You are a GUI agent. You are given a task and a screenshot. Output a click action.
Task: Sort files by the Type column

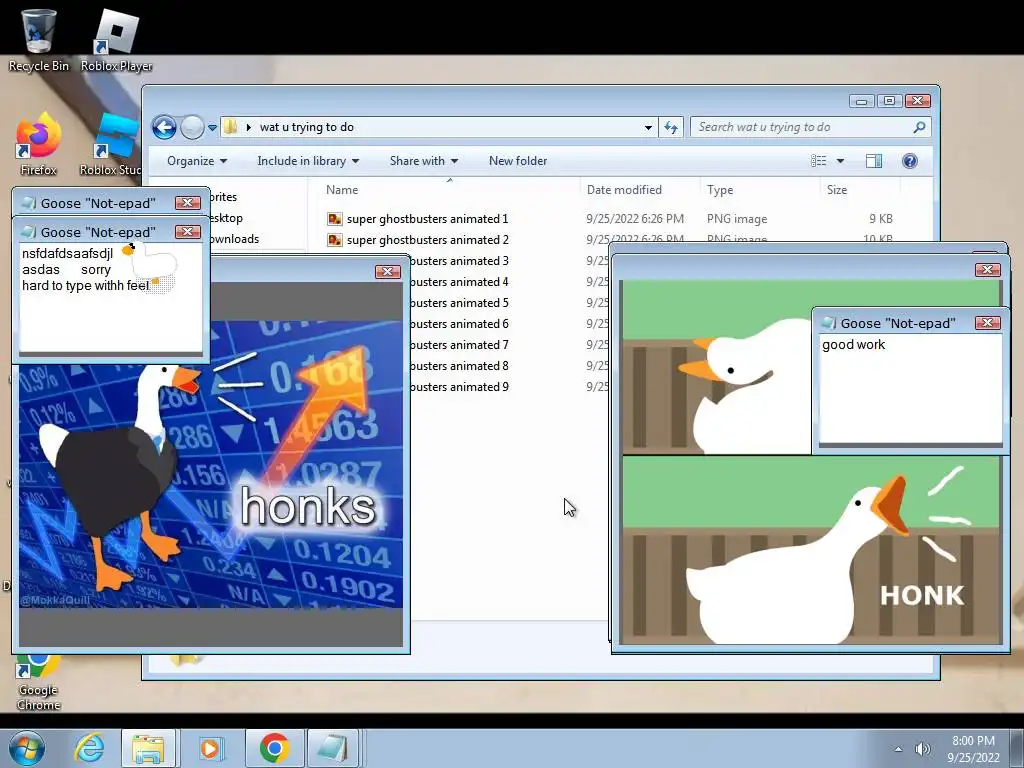(759, 189)
